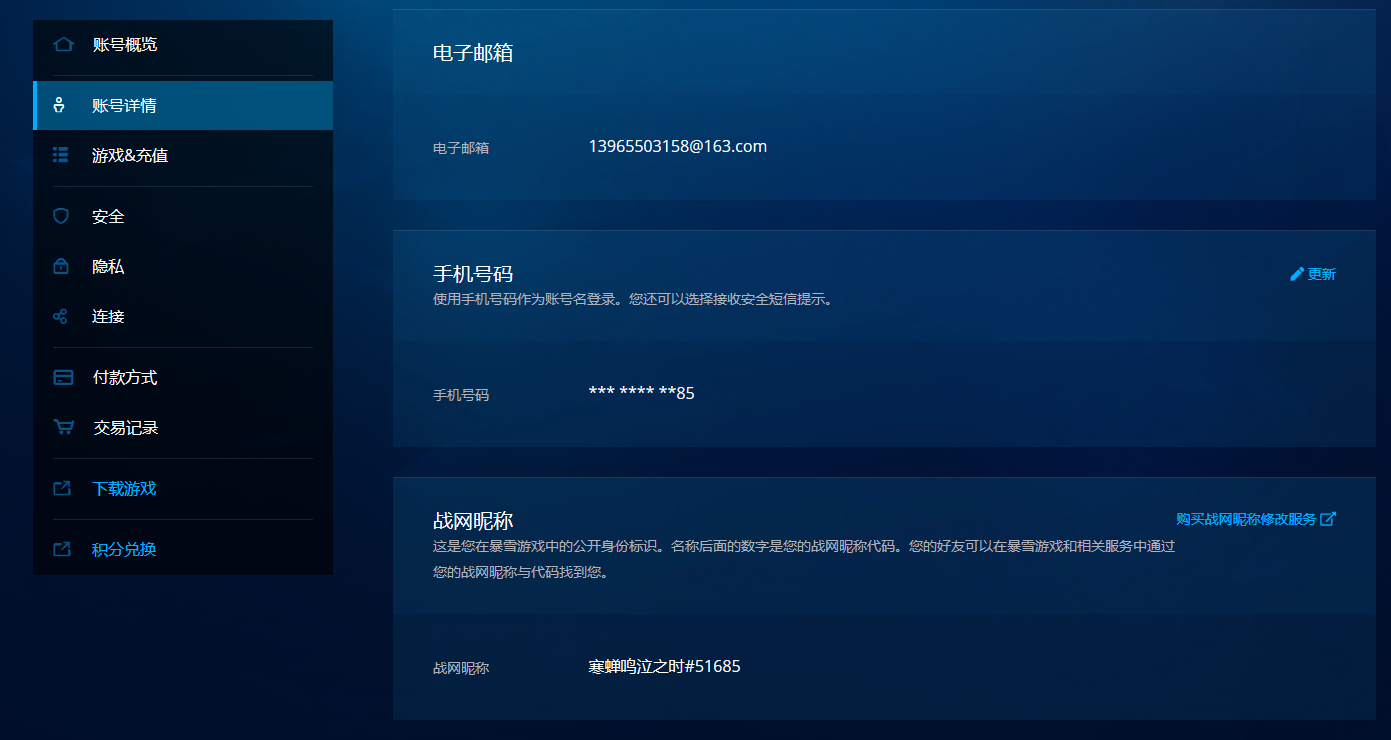
Task: Click the lock icon beside 隐私
Action: pyautogui.click(x=60, y=266)
